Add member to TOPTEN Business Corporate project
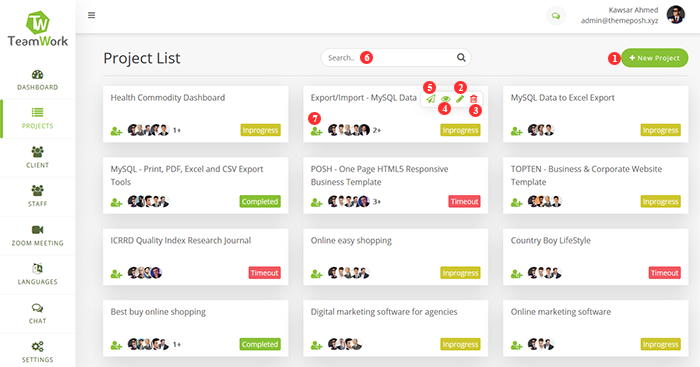The height and width of the screenshot is (367, 700). click(x=517, y=202)
